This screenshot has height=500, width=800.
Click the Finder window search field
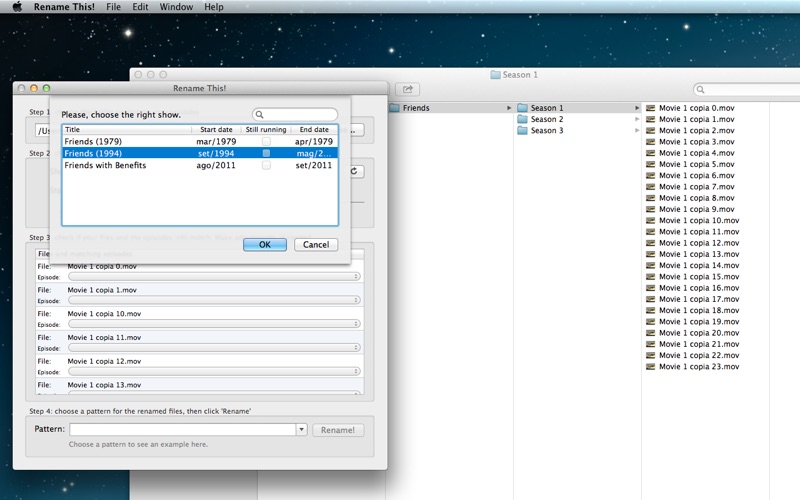pos(747,89)
